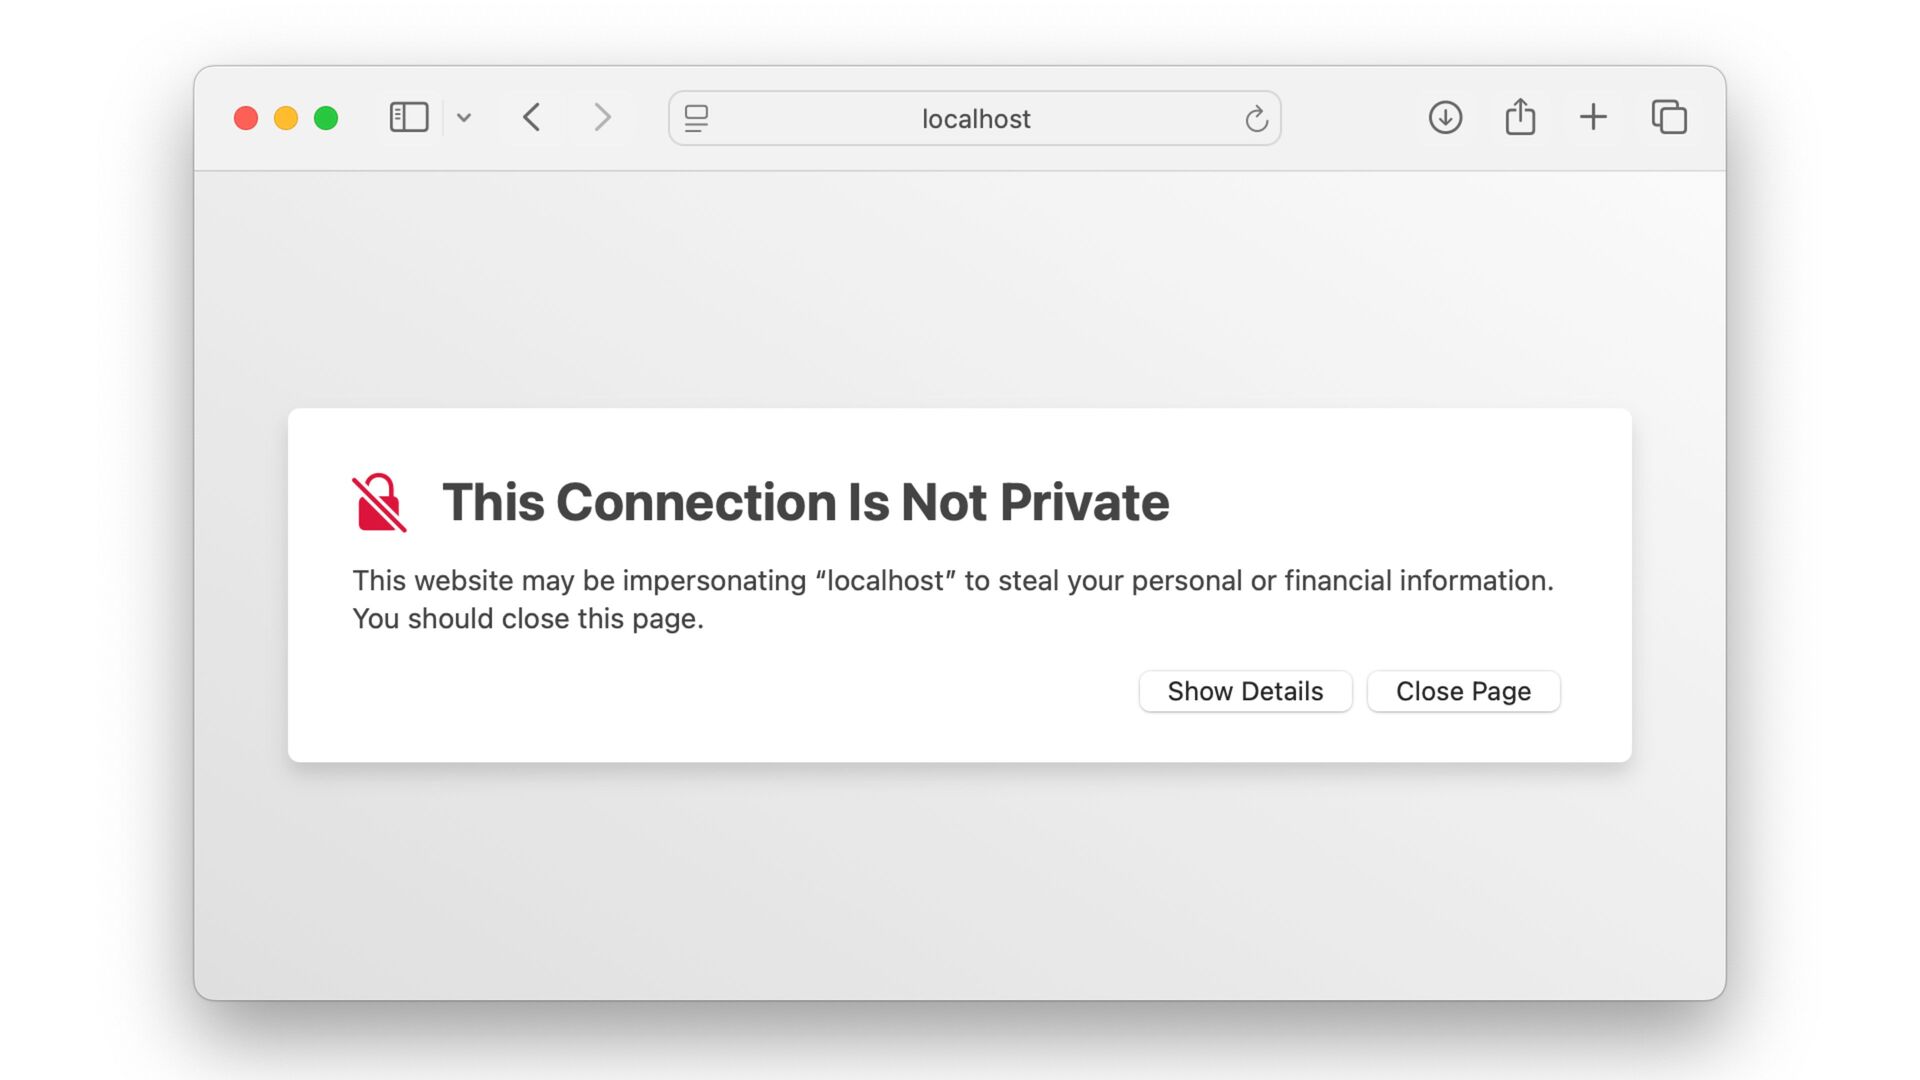
Task: Show downloads with the down-arrow circle icon
Action: coord(1445,118)
